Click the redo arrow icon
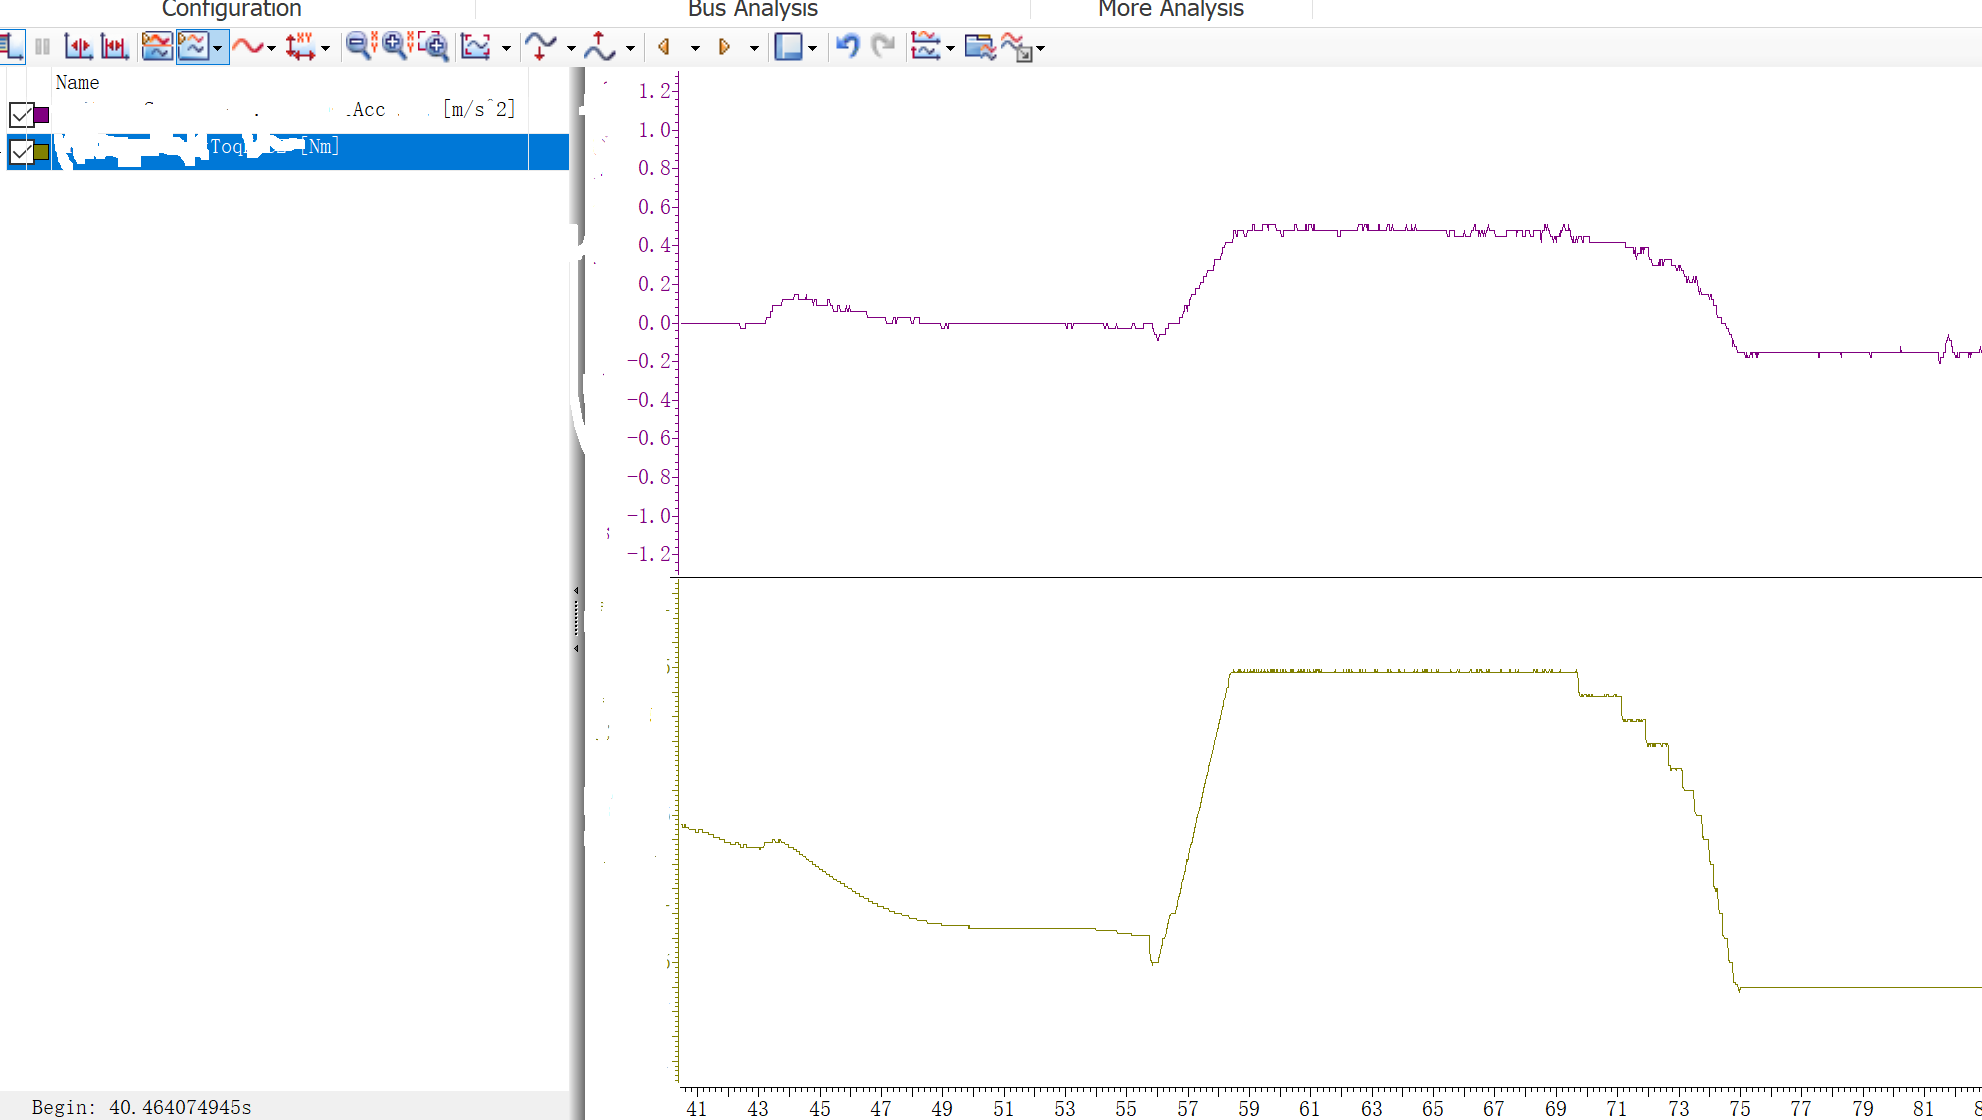1982x1120 pixels. tap(883, 47)
